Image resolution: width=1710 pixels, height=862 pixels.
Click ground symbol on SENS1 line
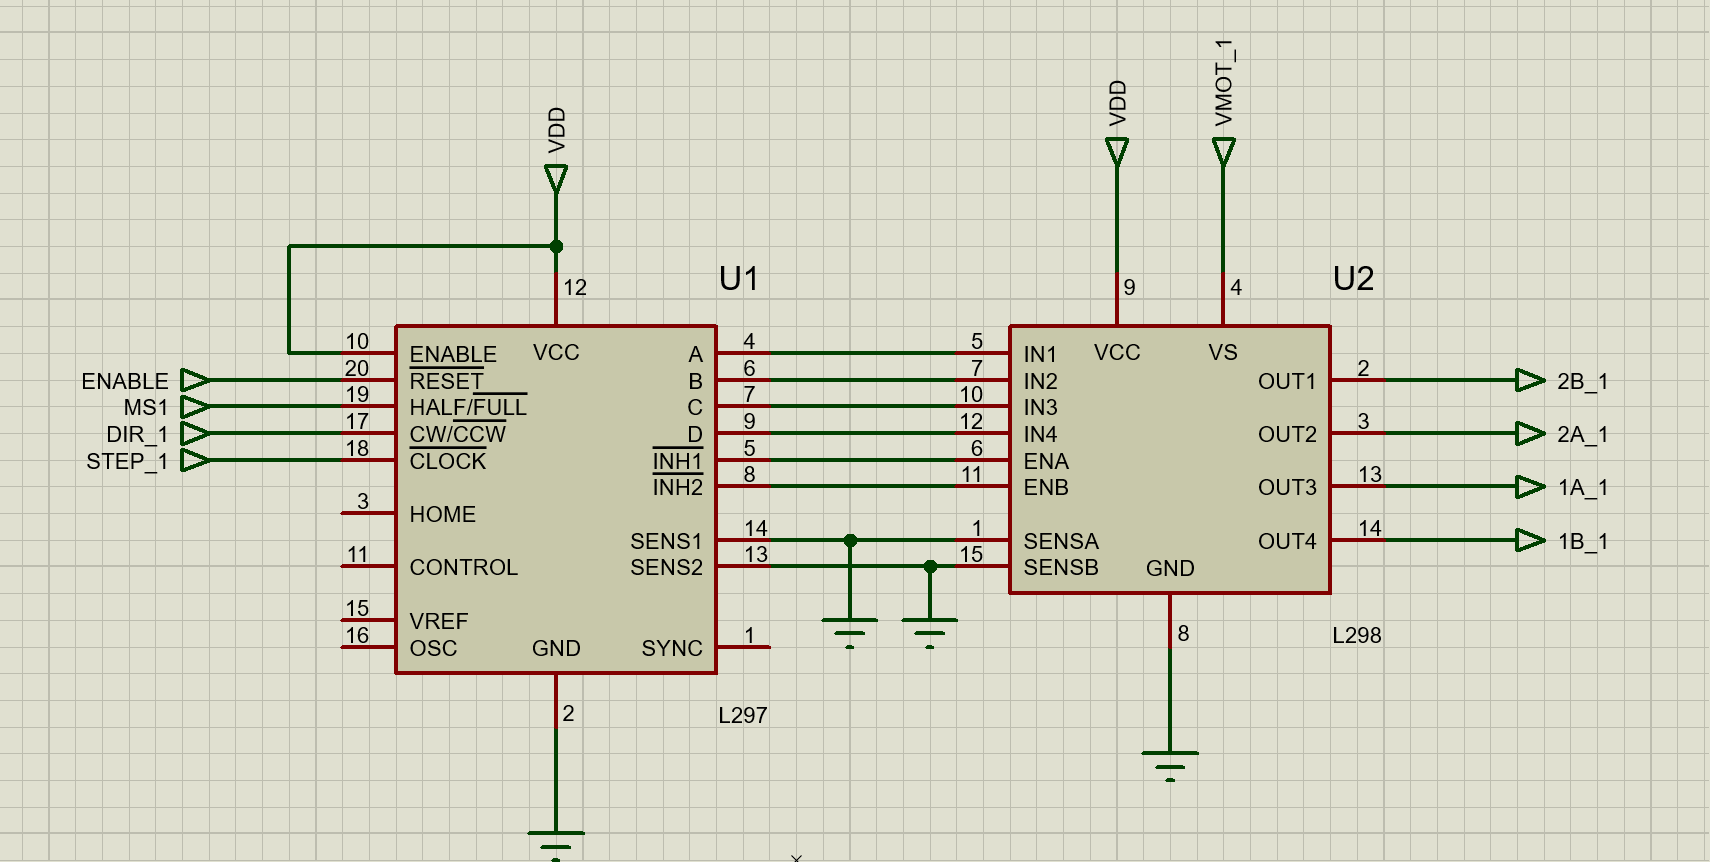point(850,633)
